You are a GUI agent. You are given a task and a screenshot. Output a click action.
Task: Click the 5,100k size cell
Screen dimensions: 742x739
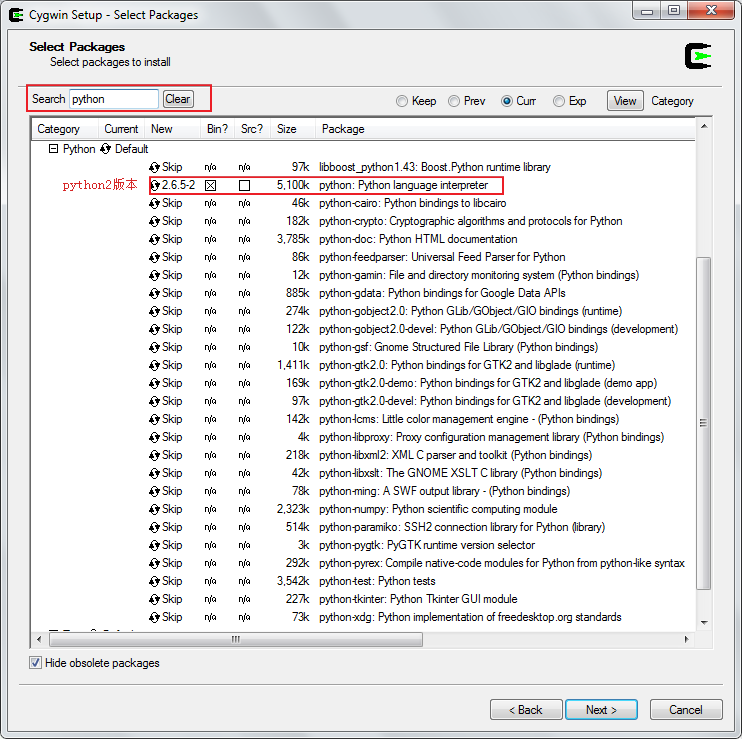293,185
